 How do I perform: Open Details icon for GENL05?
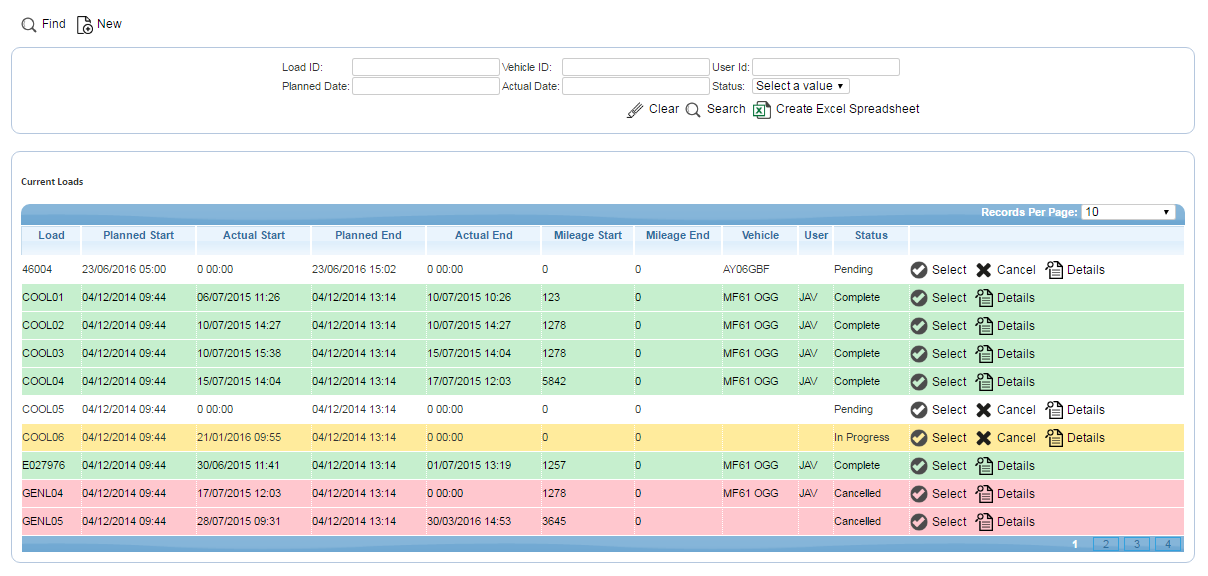pos(984,522)
